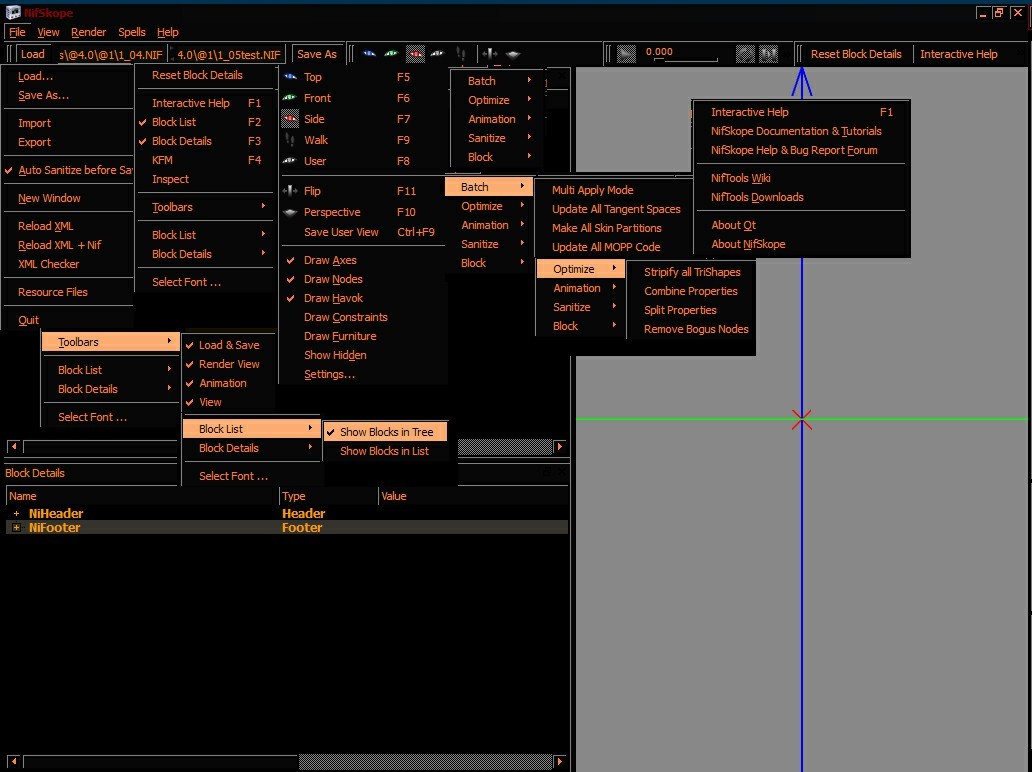Click the Perspective icon in the toolbar
This screenshot has width=1032, height=772.
(x=512, y=54)
